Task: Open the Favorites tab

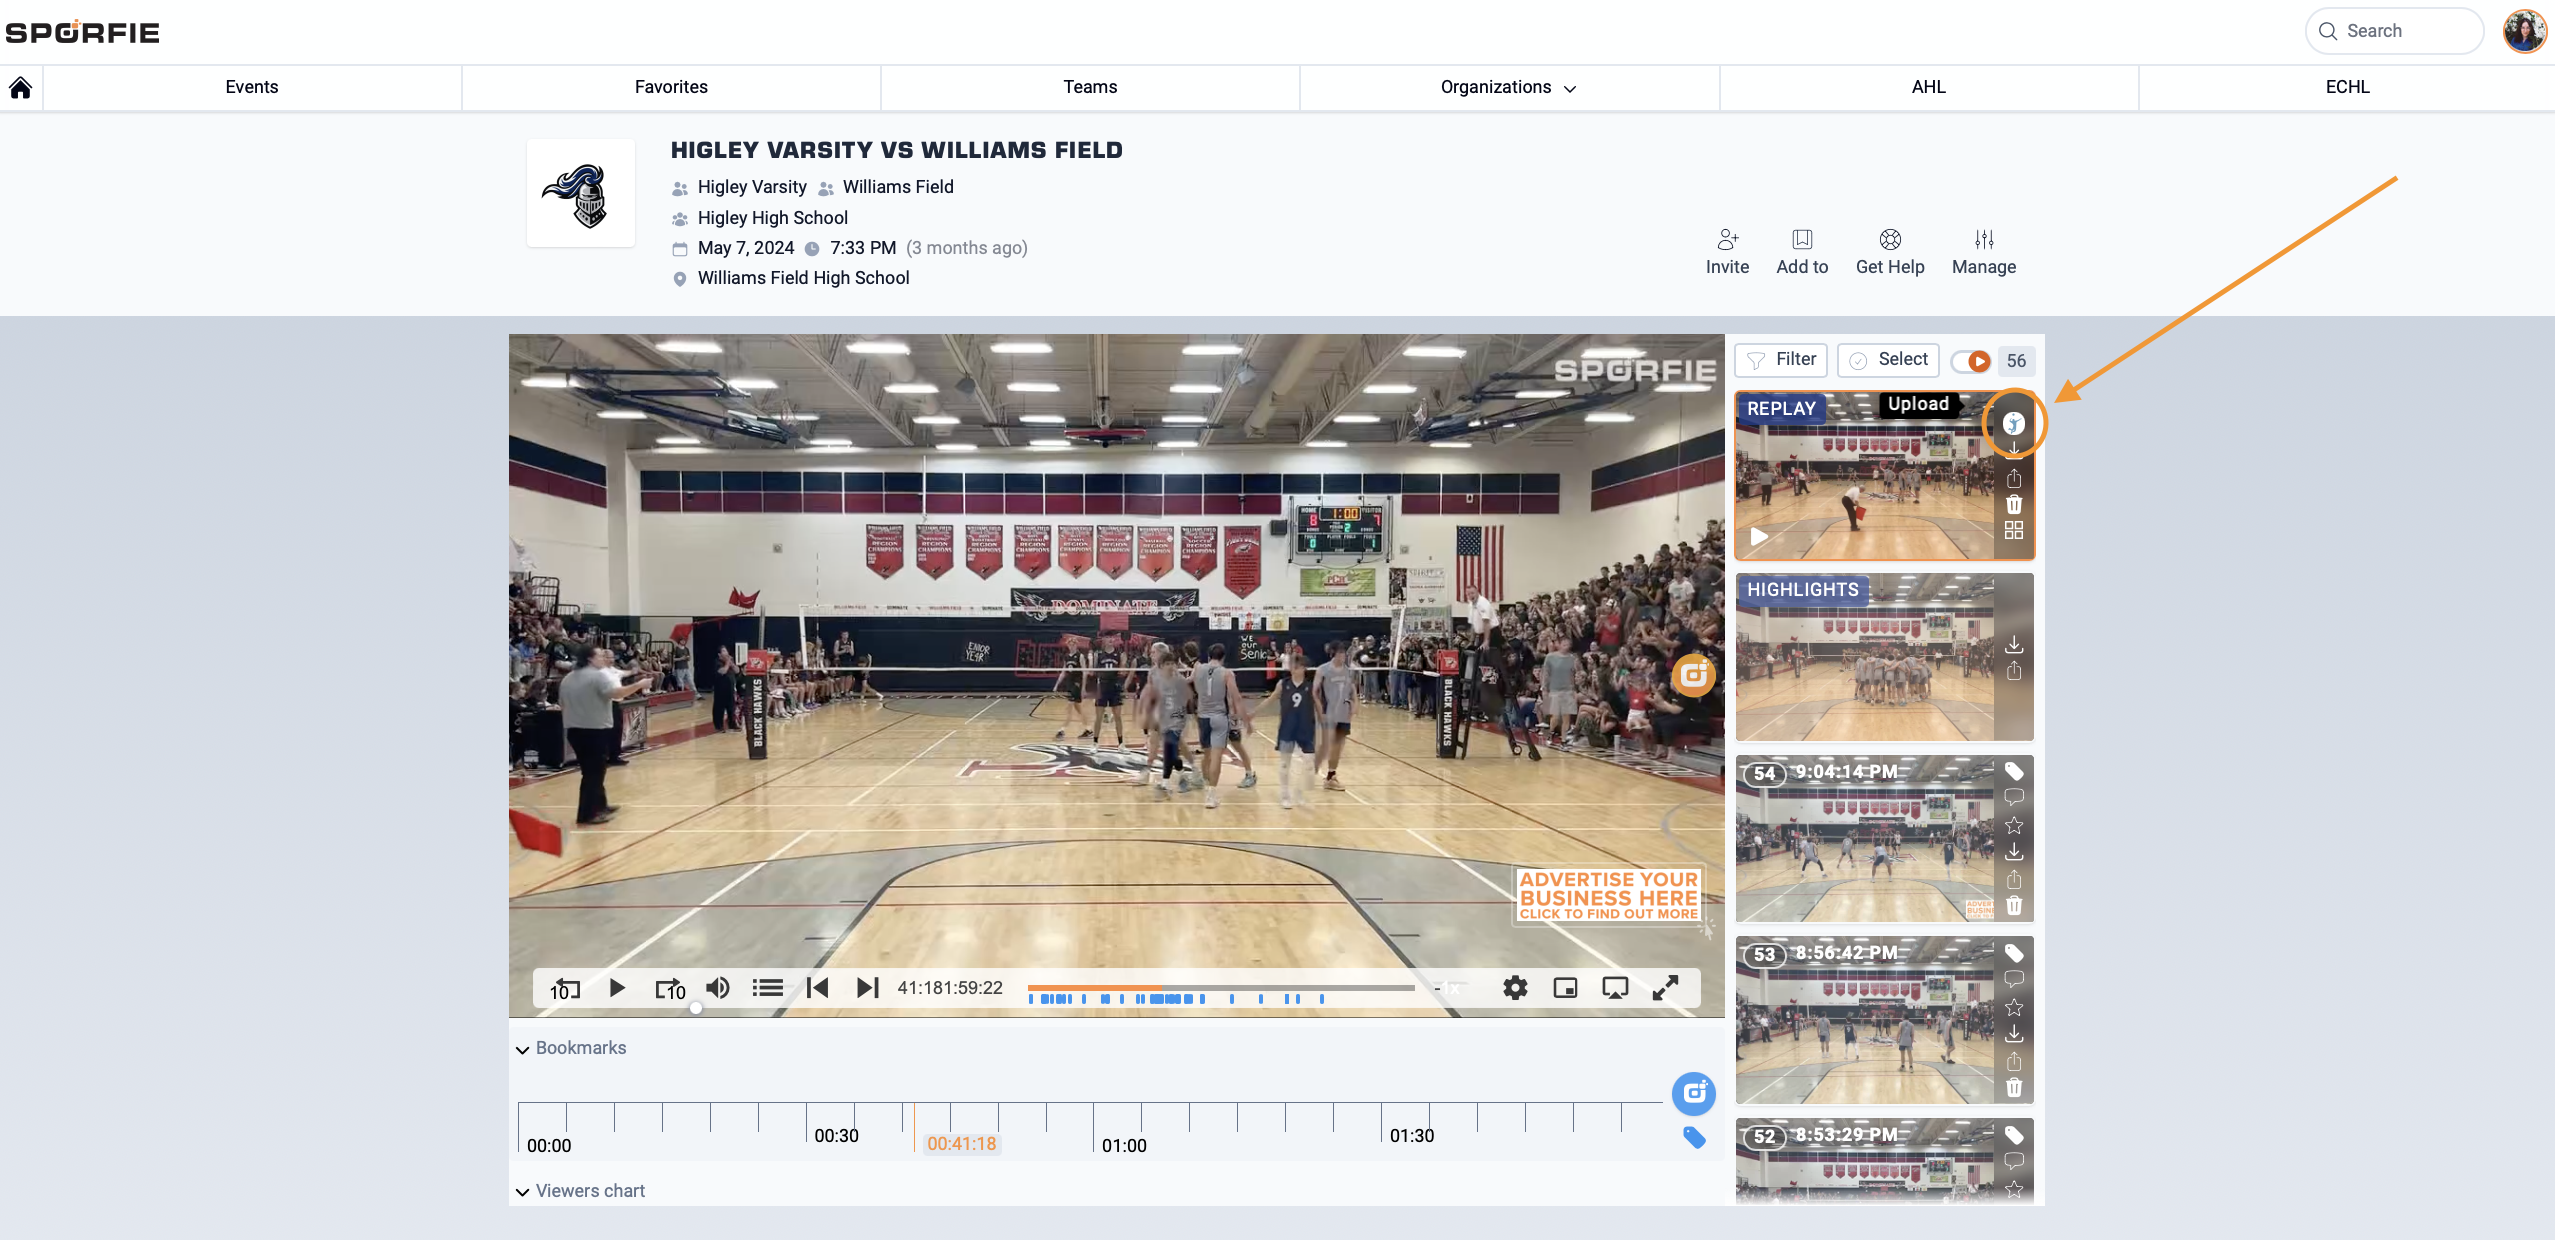Action: click(x=671, y=88)
